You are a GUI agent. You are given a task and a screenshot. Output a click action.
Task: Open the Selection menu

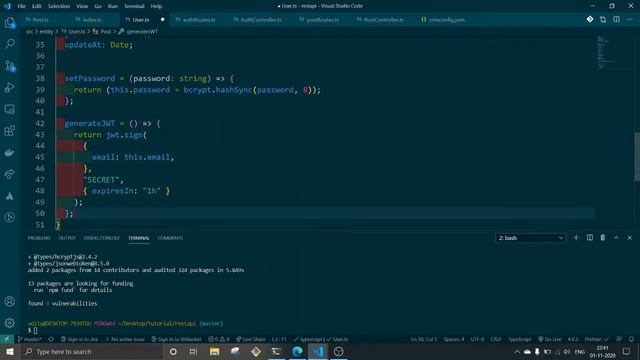tap(59, 6)
